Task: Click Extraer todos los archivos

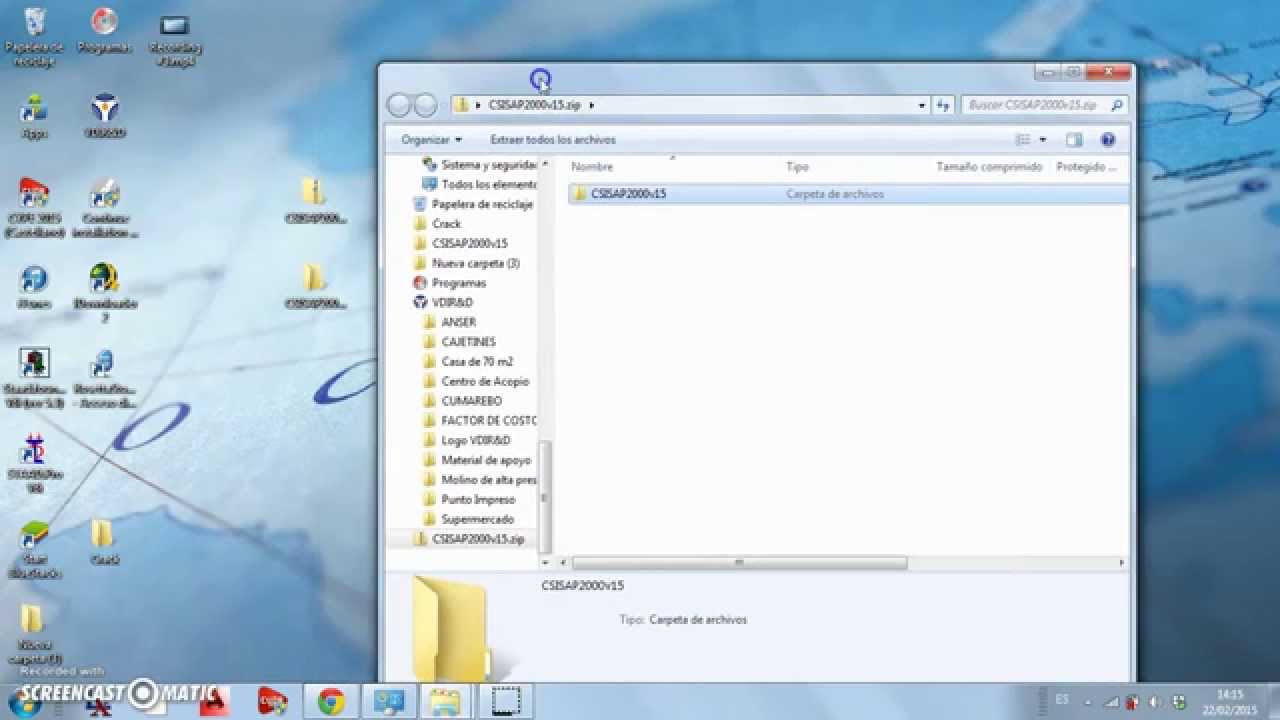Action: click(x=553, y=140)
